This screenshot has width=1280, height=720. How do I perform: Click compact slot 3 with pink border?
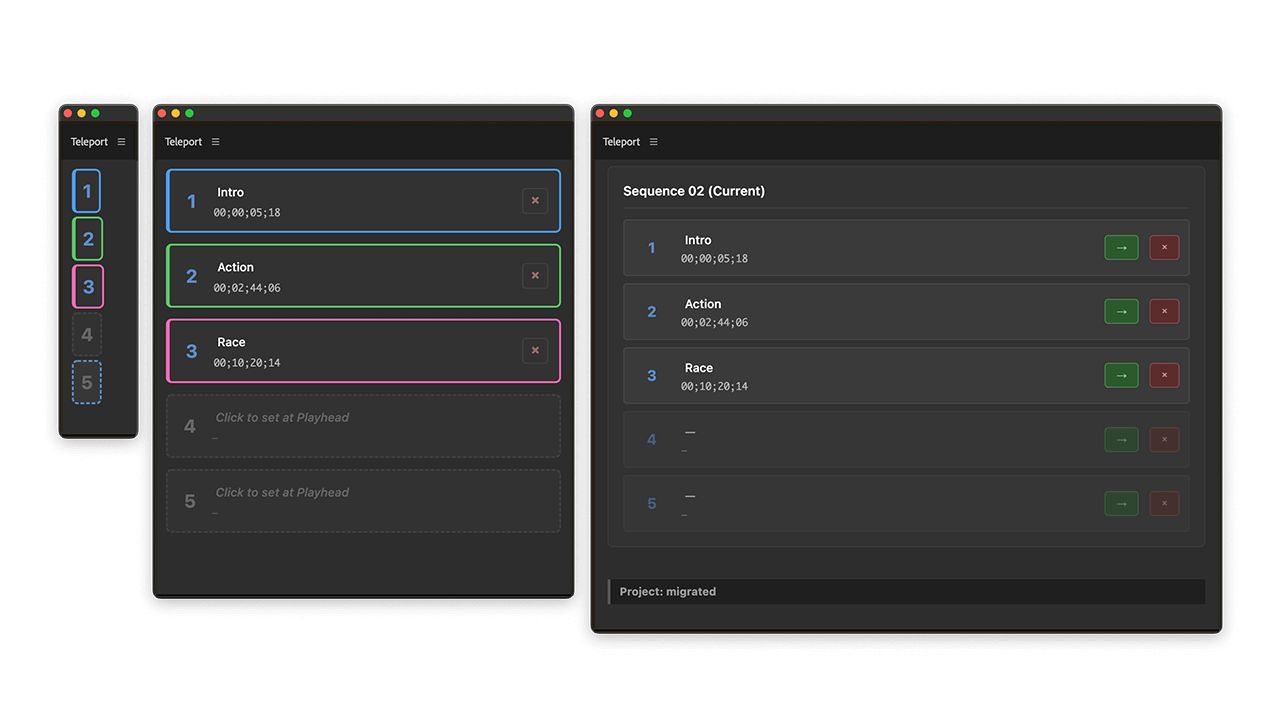[87, 287]
